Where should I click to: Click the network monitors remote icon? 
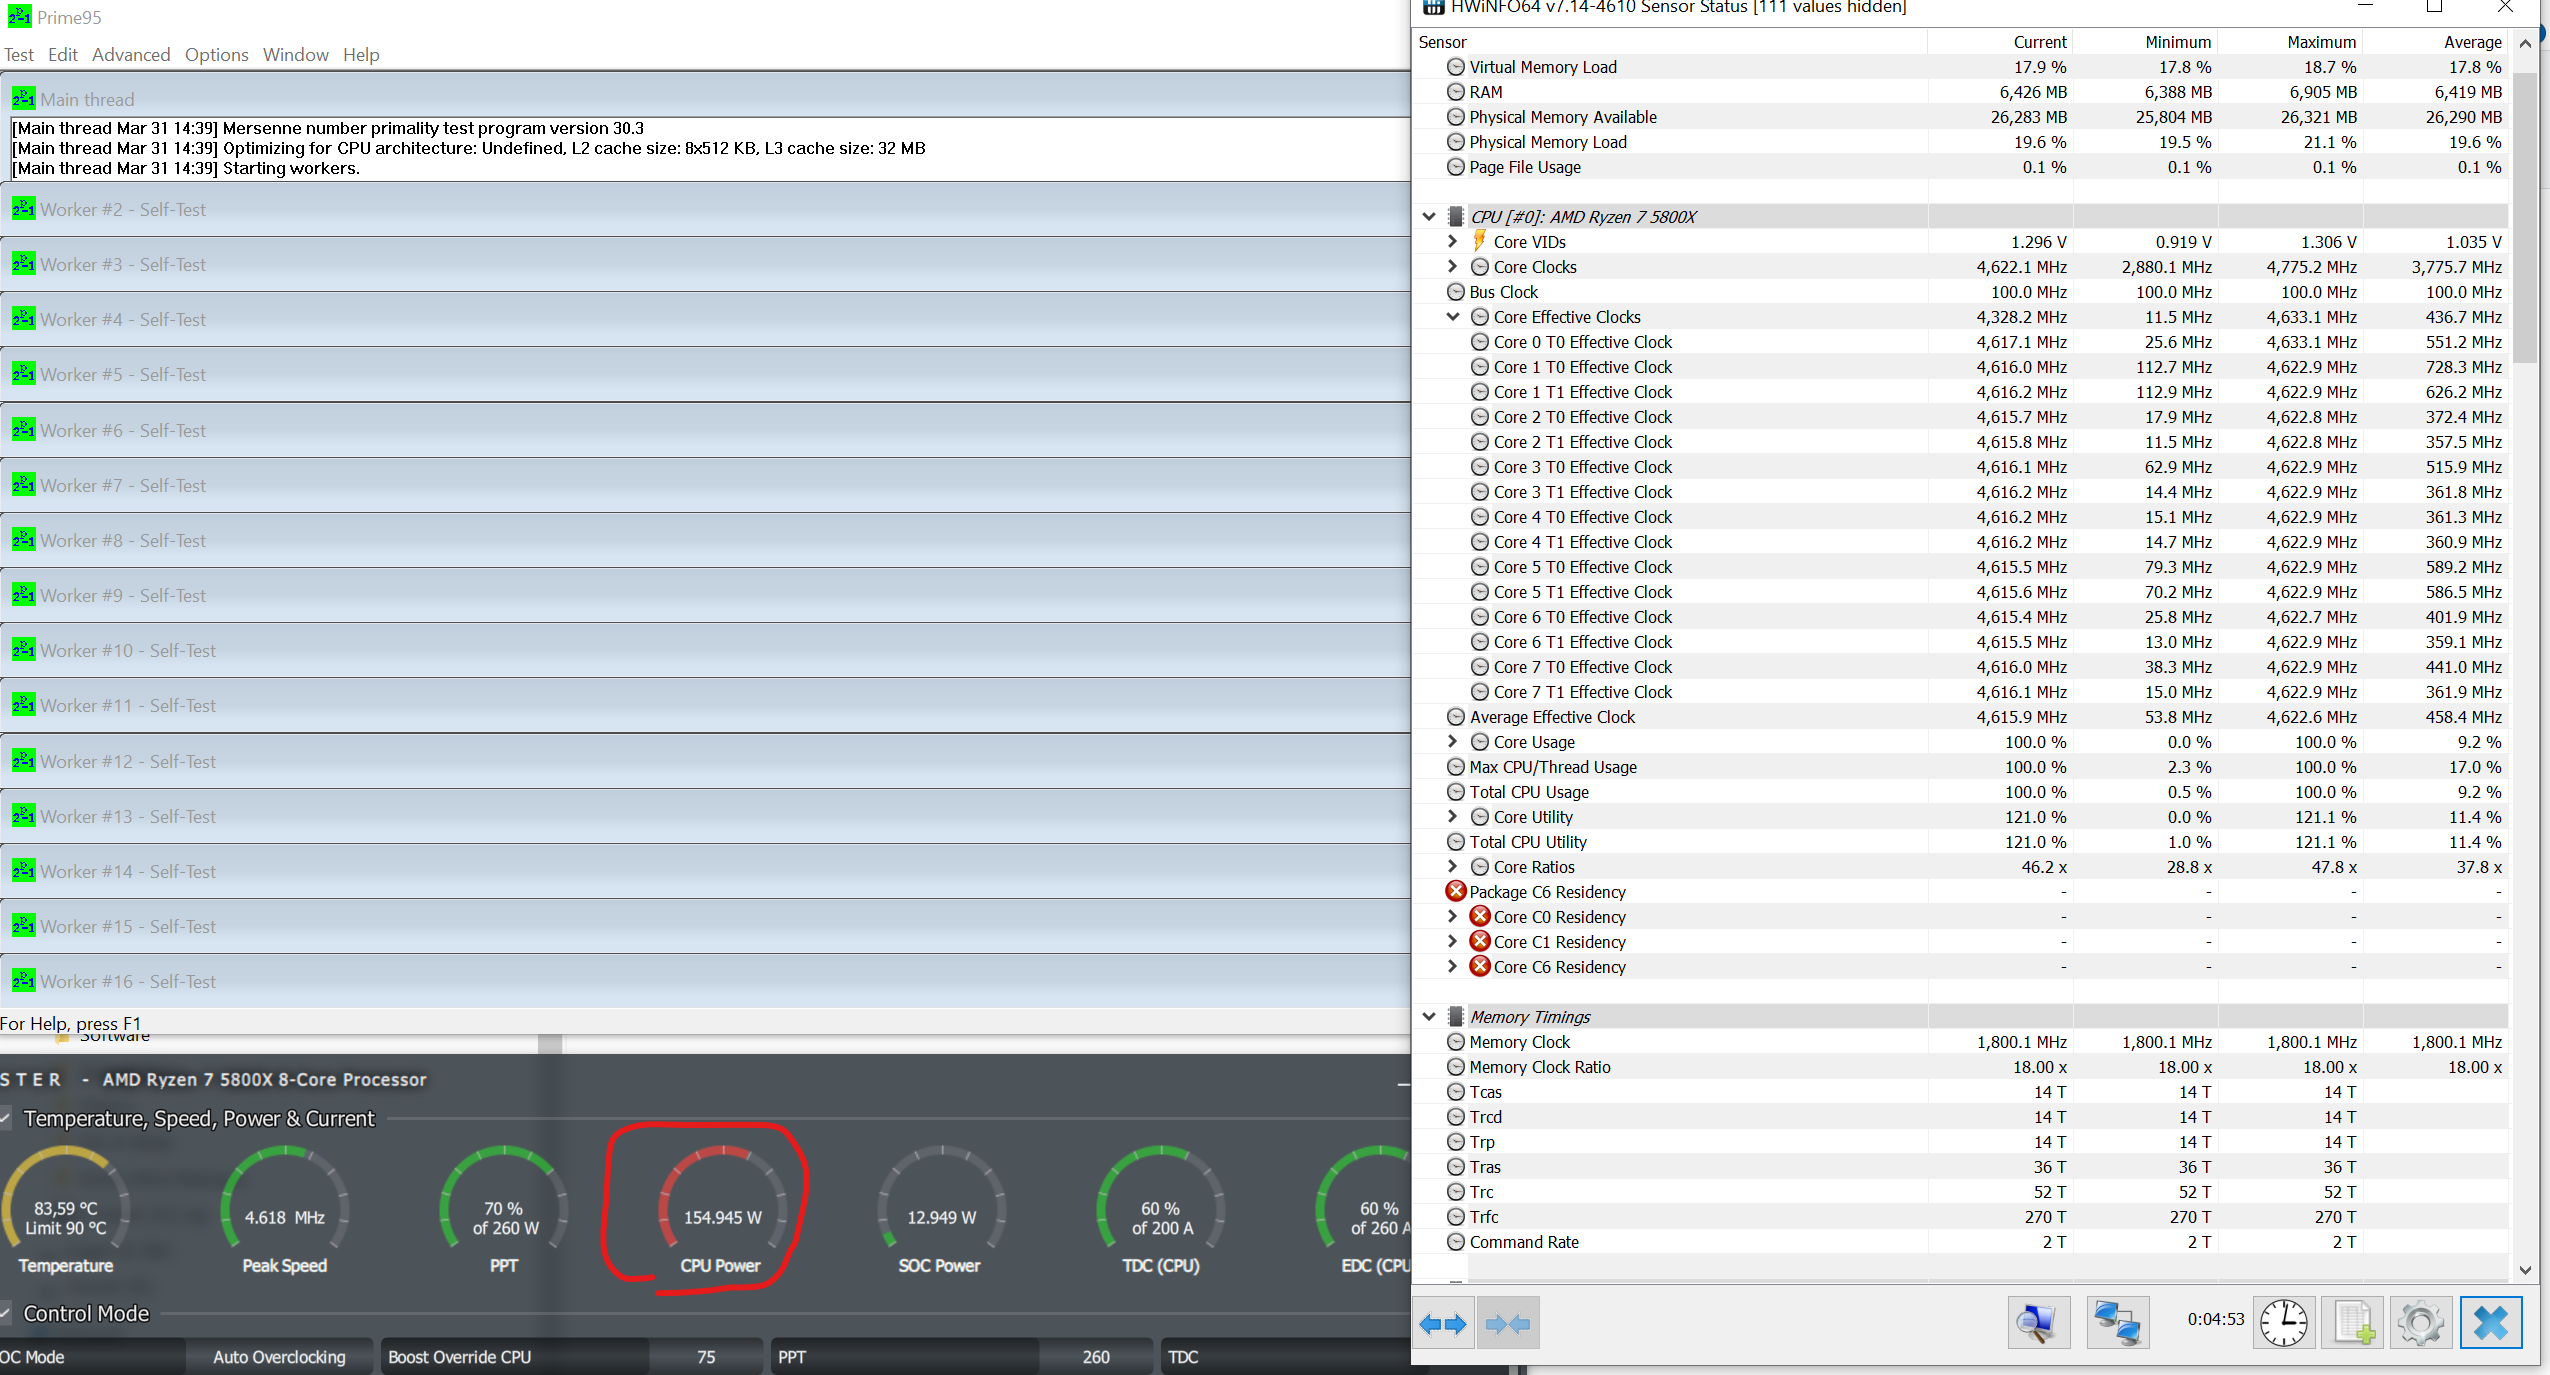pos(2117,1323)
